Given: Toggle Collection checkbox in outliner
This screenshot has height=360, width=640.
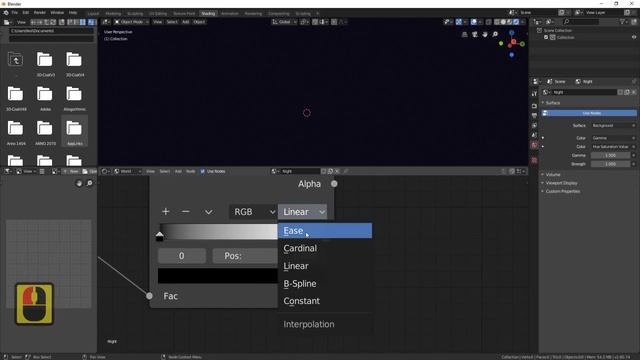Looking at the screenshot, I should pyautogui.click(x=546, y=37).
